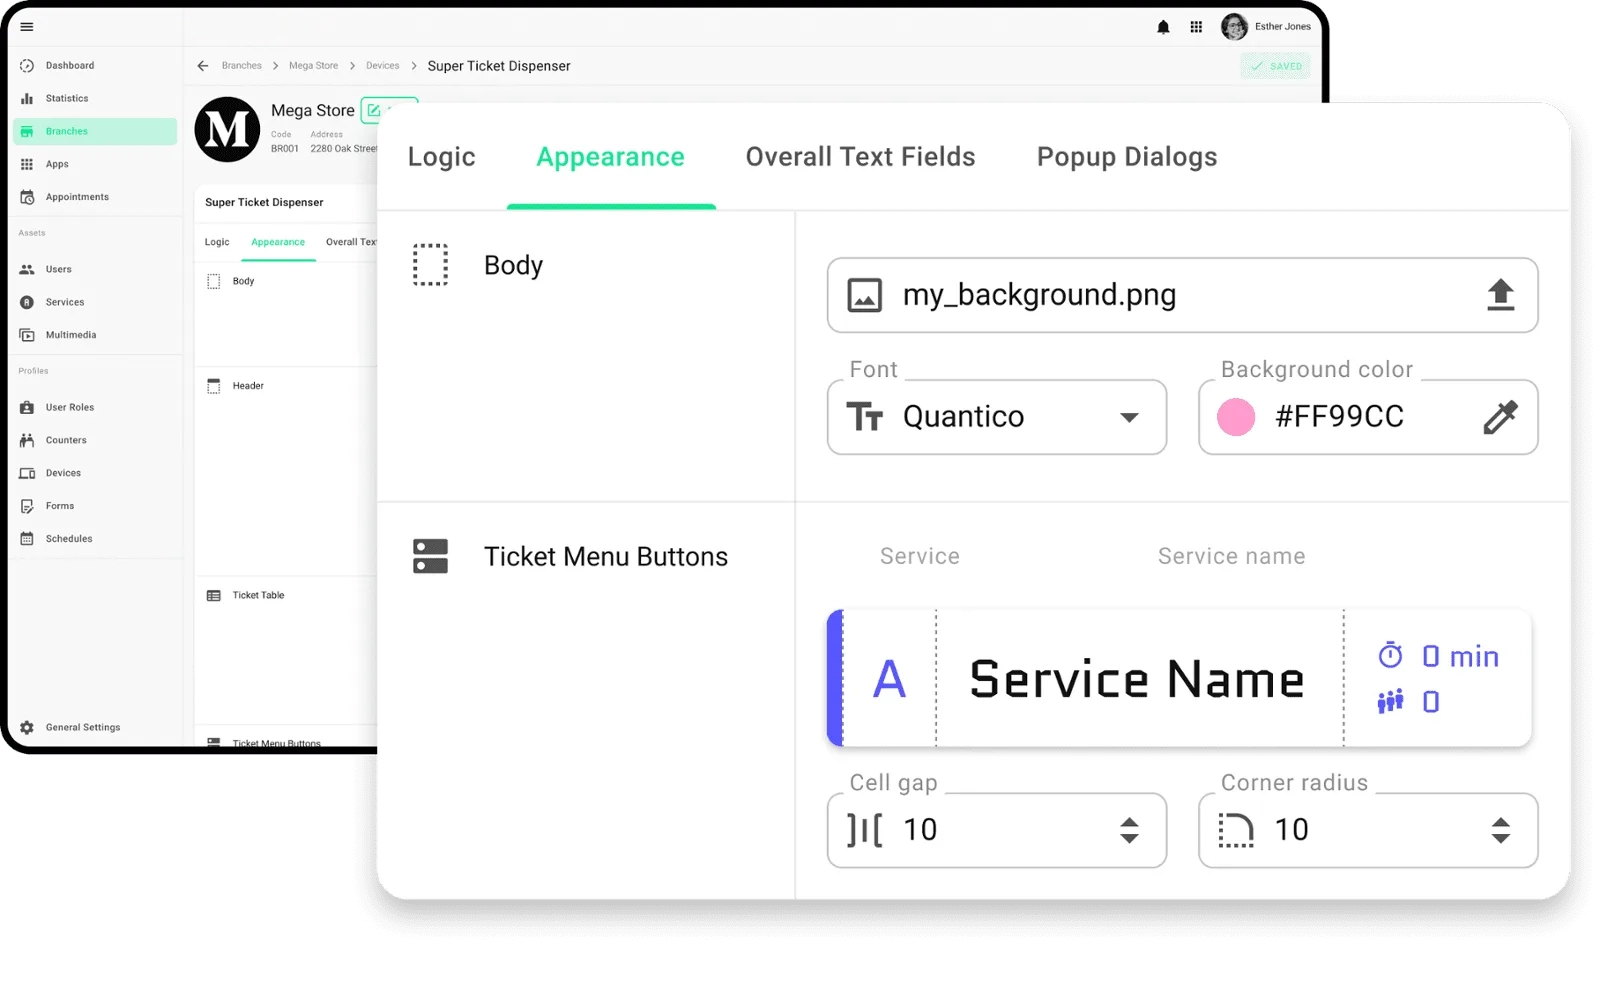This screenshot has height=998, width=1600.
Task: Click the edit icon beside Mega Store
Action: point(374,110)
